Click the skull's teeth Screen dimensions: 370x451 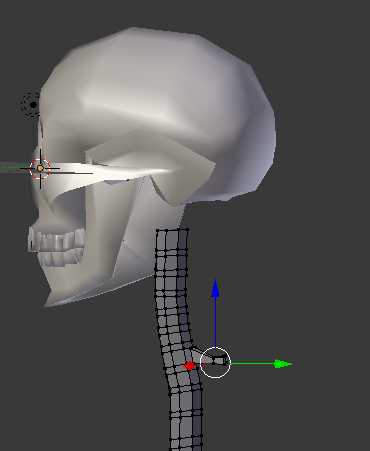57,246
